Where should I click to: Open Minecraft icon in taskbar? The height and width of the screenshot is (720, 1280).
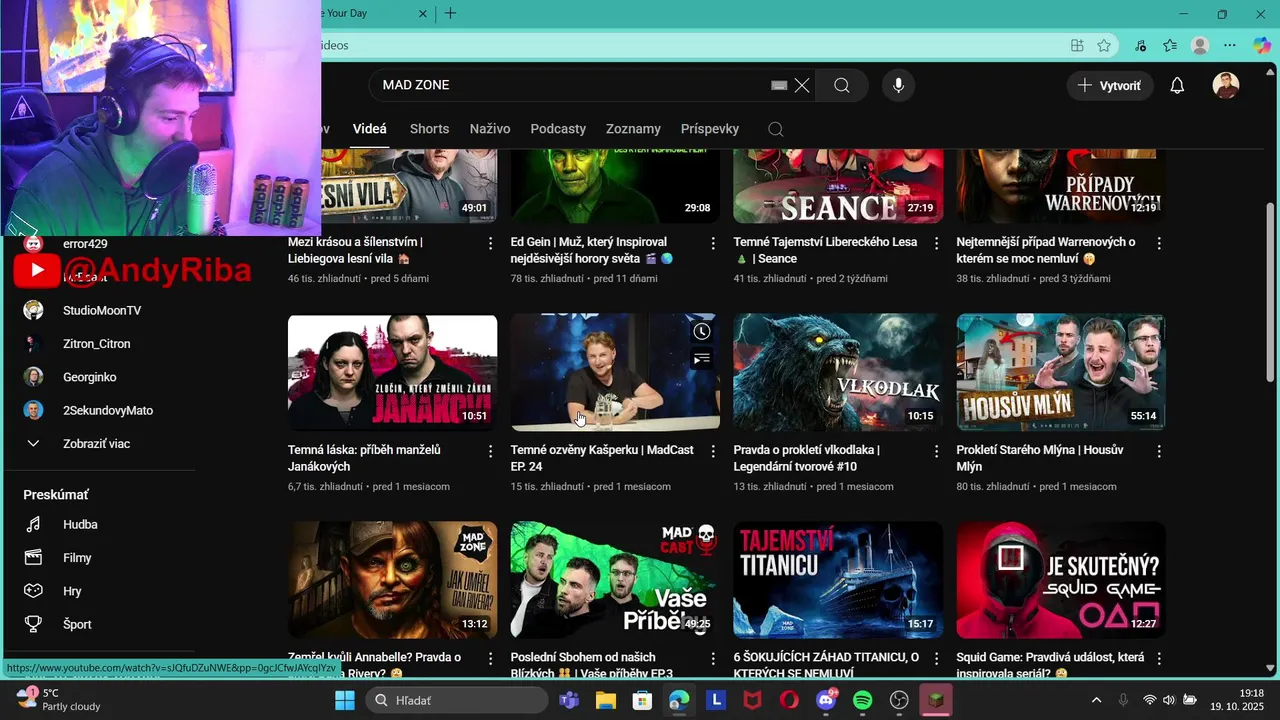(936, 700)
